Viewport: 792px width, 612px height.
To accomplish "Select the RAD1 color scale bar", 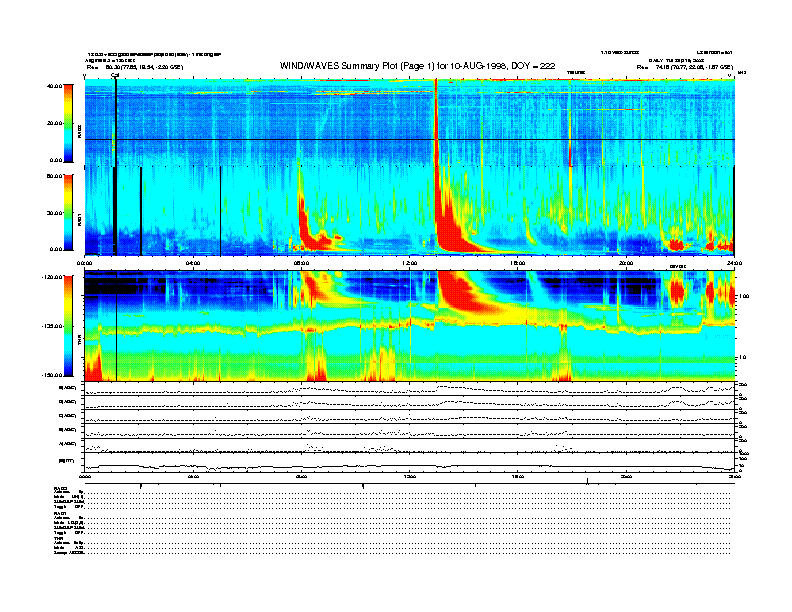I will pos(68,213).
